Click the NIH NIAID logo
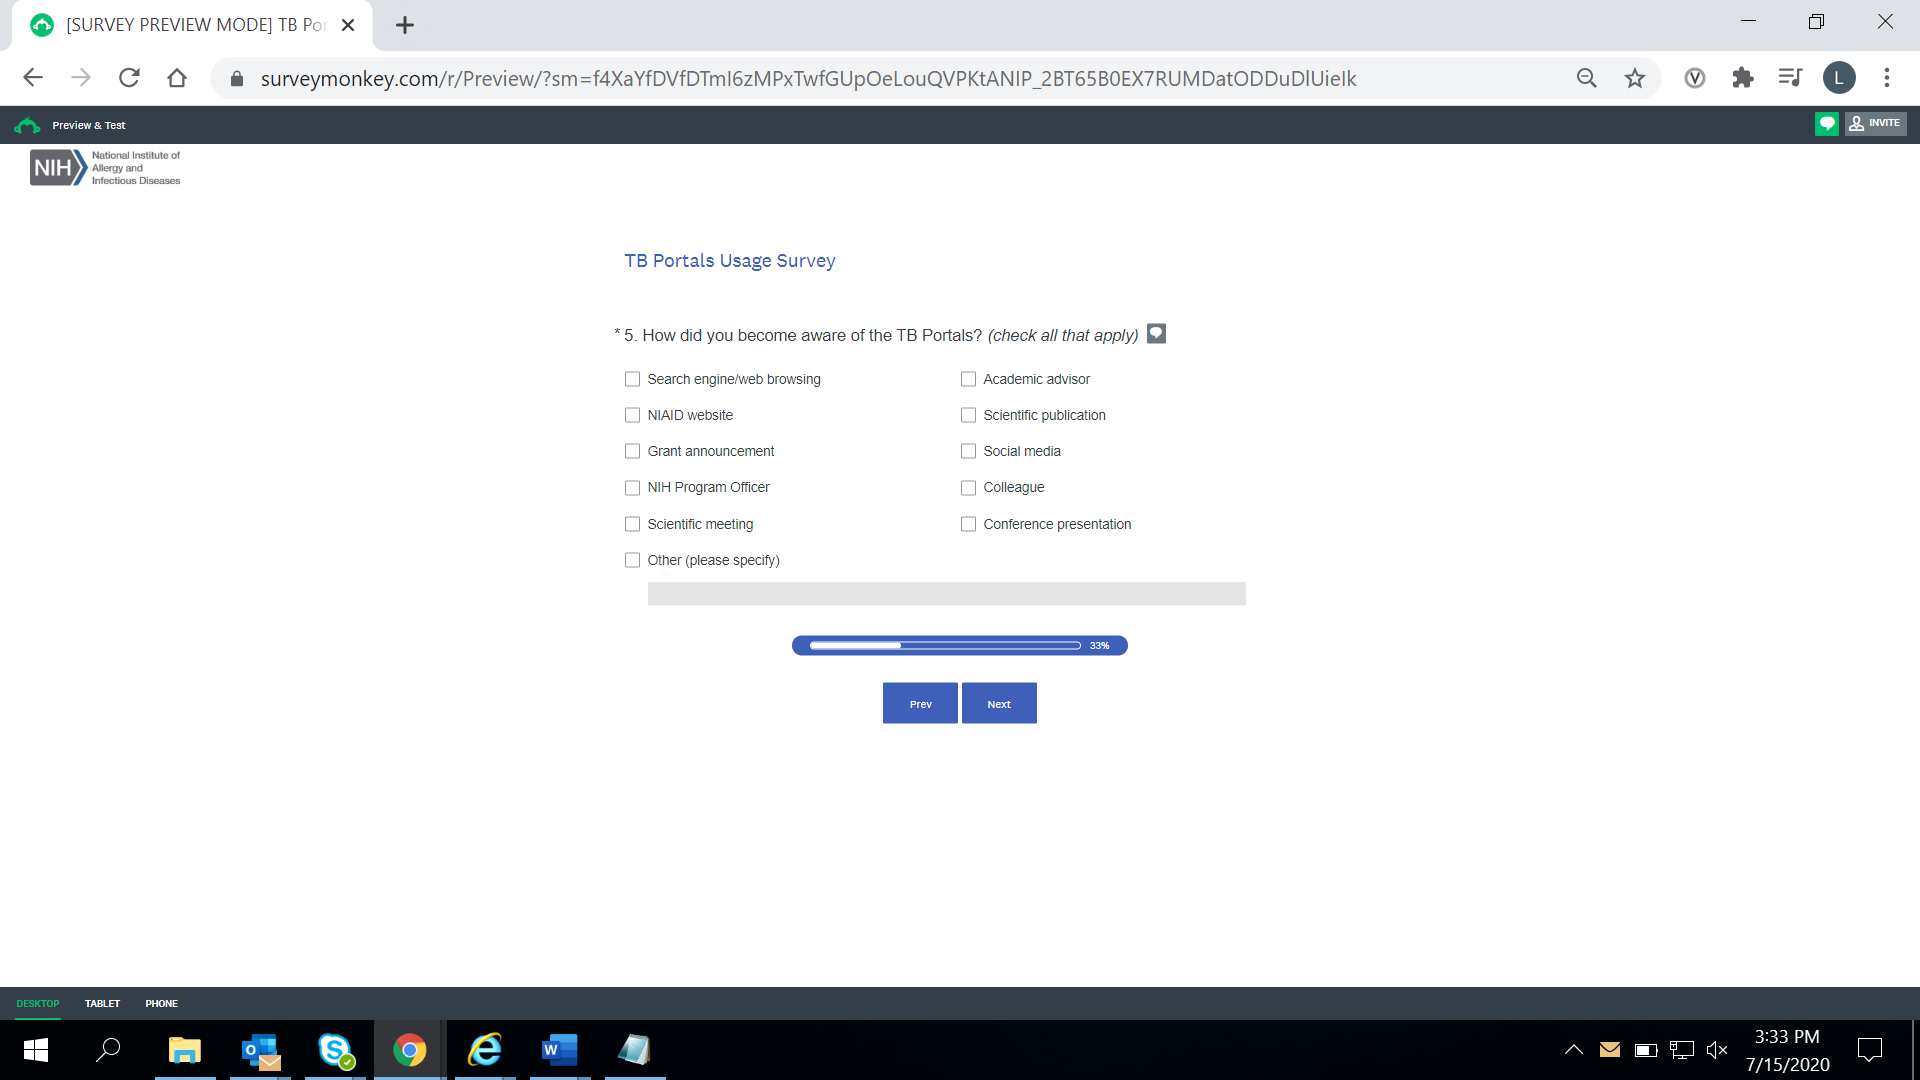1920x1080 pixels. 105,168
